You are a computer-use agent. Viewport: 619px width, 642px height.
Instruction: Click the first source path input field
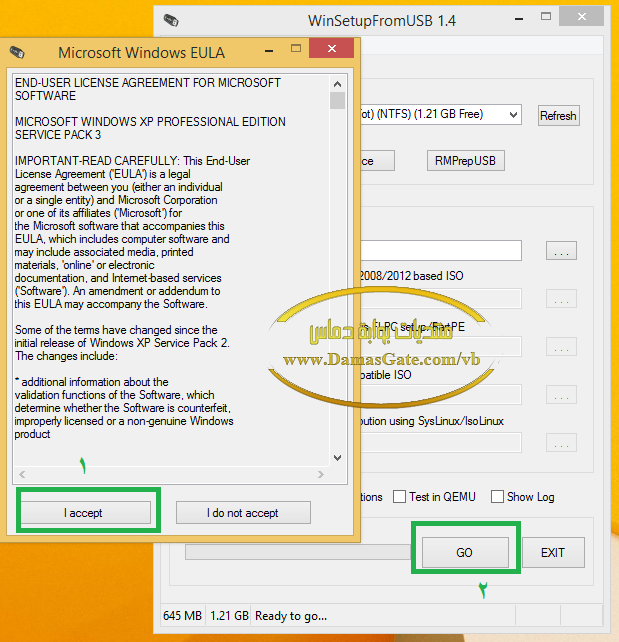click(x=441, y=251)
